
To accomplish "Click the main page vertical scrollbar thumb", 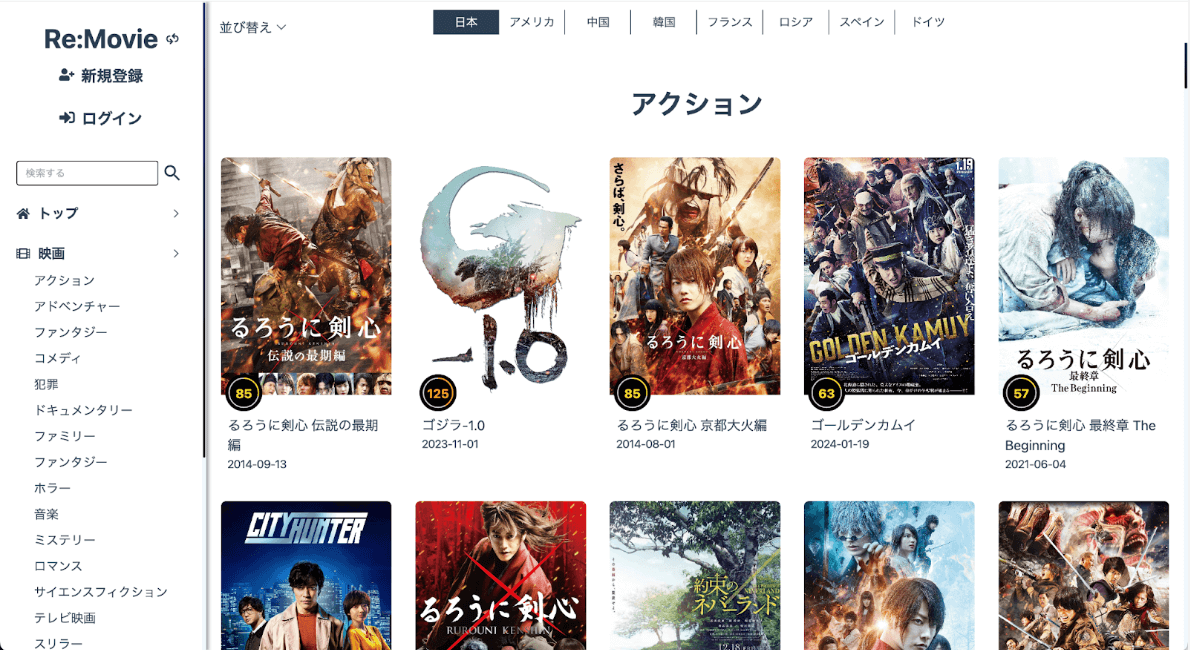I will [1186, 65].
